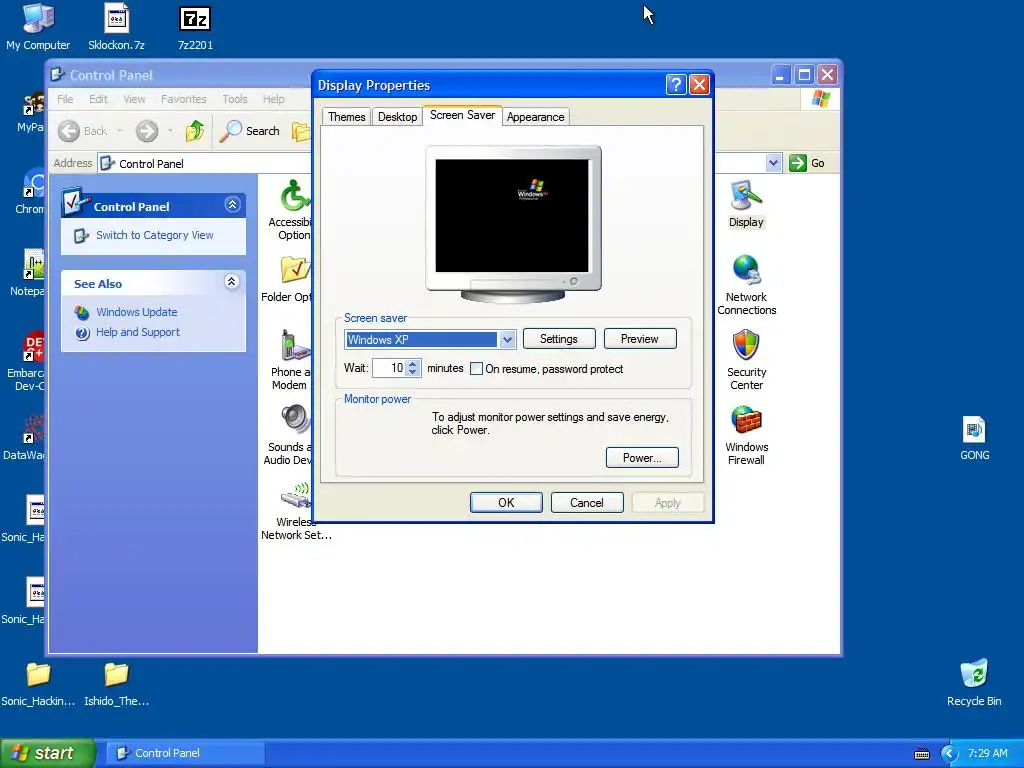Open the View menu
Image resolution: width=1024 pixels, height=768 pixels.
pyautogui.click(x=134, y=99)
